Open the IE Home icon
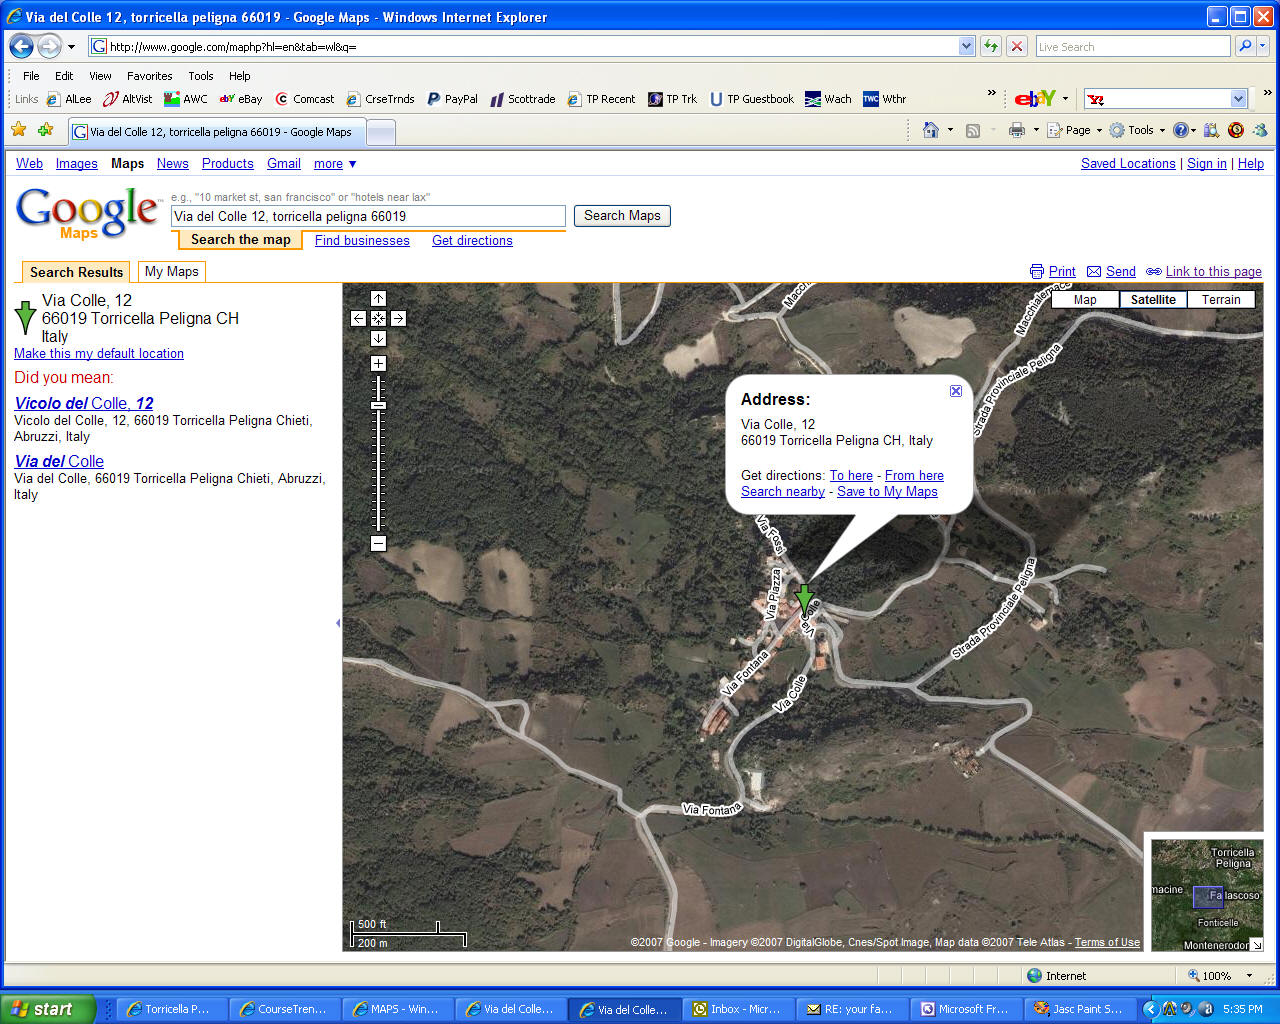The width and height of the screenshot is (1280, 1024). click(930, 130)
